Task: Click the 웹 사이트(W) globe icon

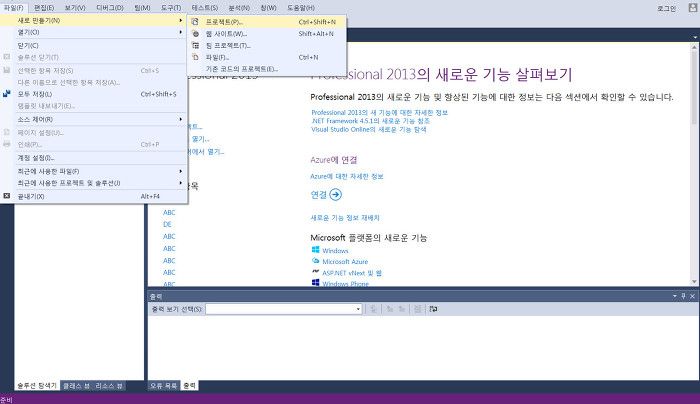Action: coord(196,33)
